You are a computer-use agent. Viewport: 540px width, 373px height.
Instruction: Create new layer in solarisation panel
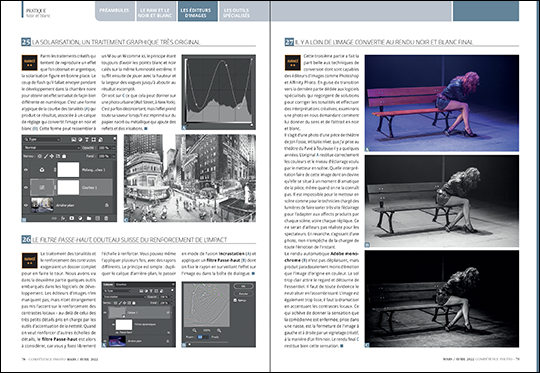tap(97, 218)
